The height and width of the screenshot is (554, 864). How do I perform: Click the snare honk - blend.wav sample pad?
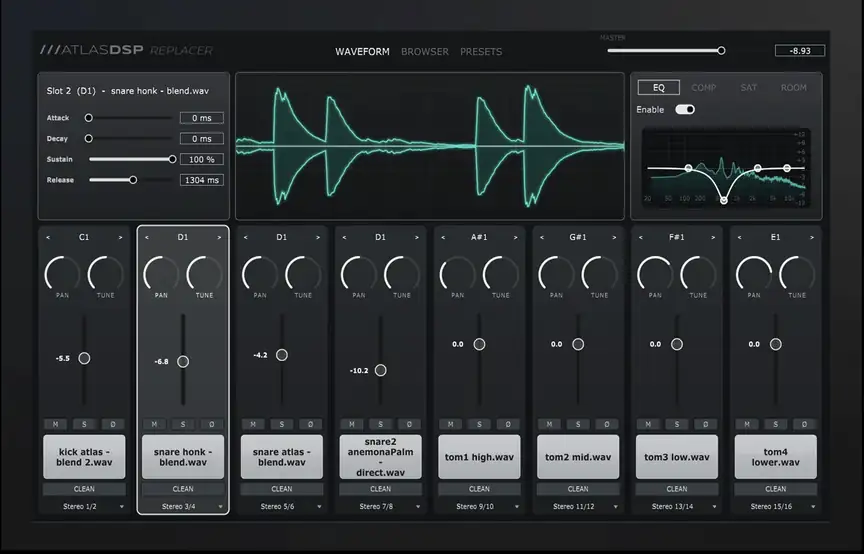click(183, 457)
